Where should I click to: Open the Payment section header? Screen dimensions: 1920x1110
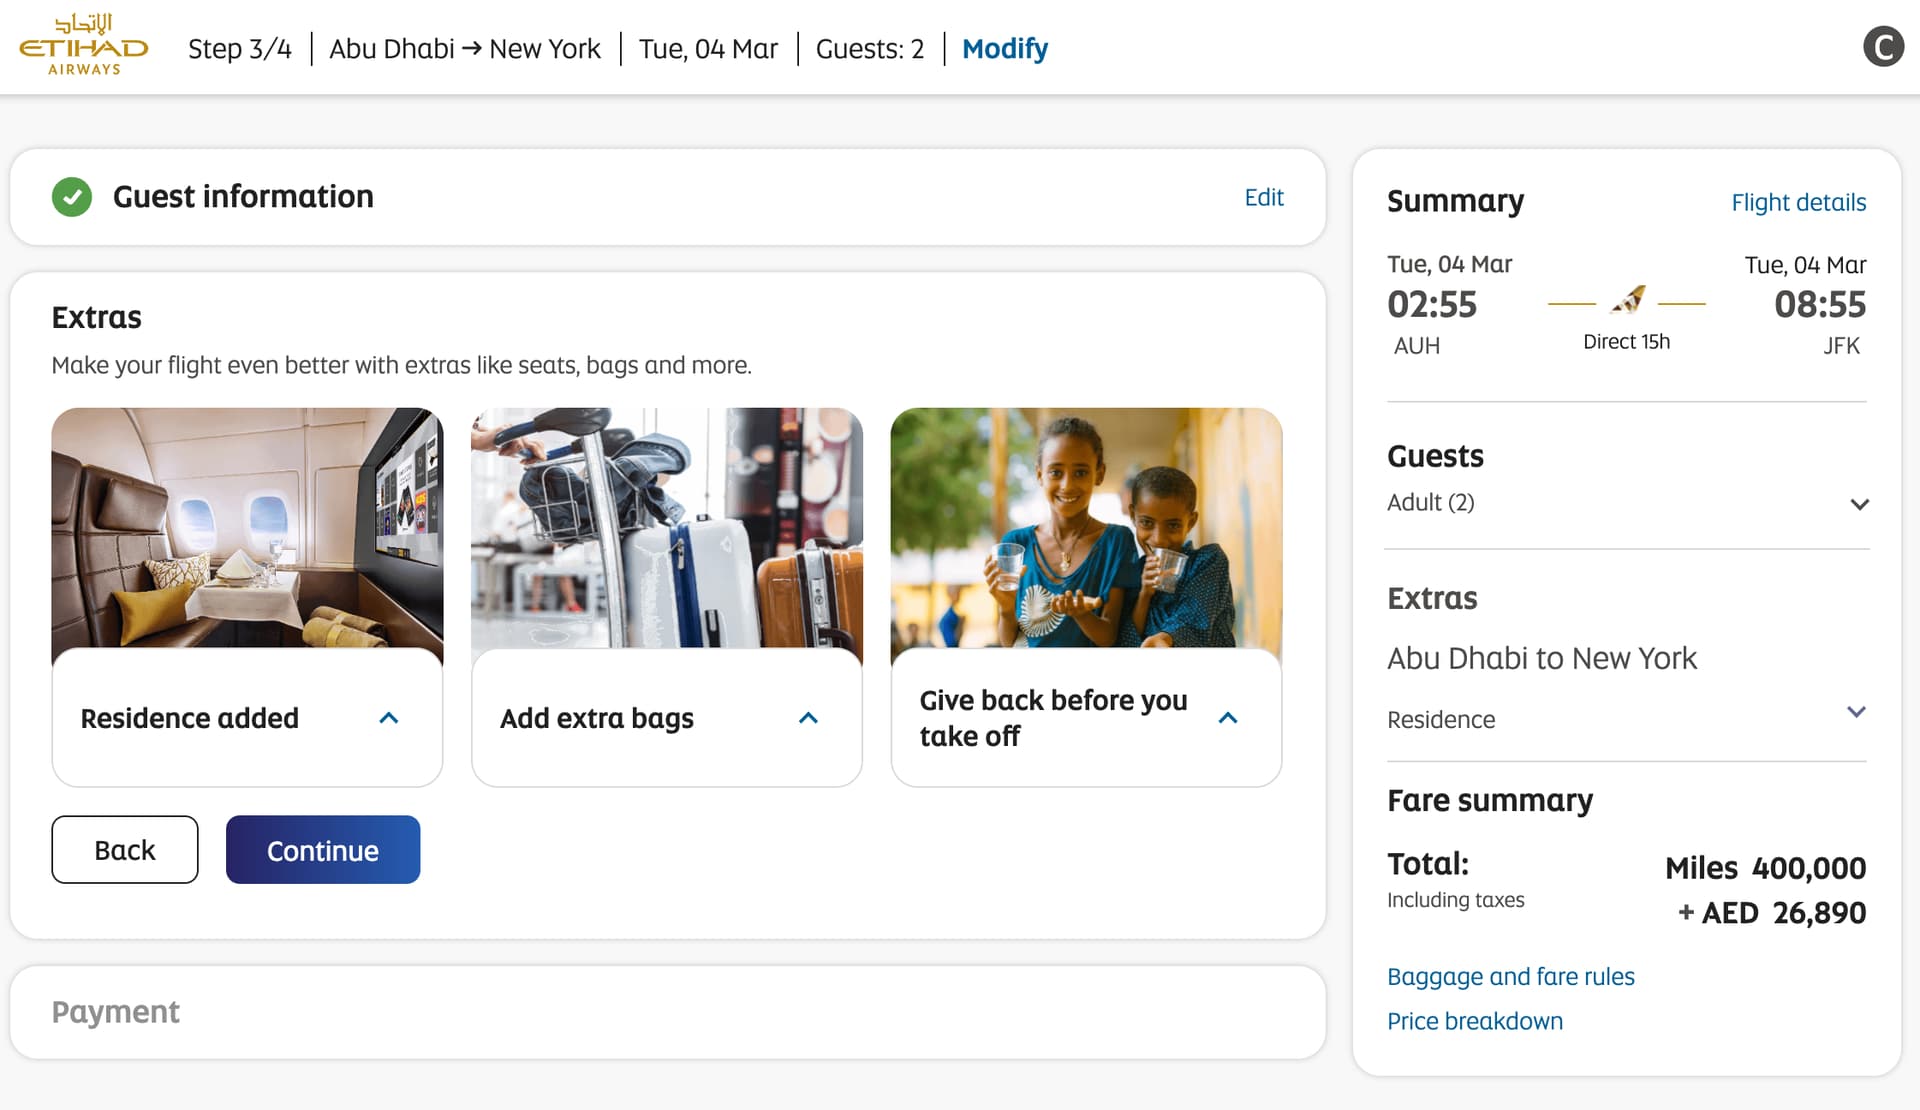pos(116,1012)
